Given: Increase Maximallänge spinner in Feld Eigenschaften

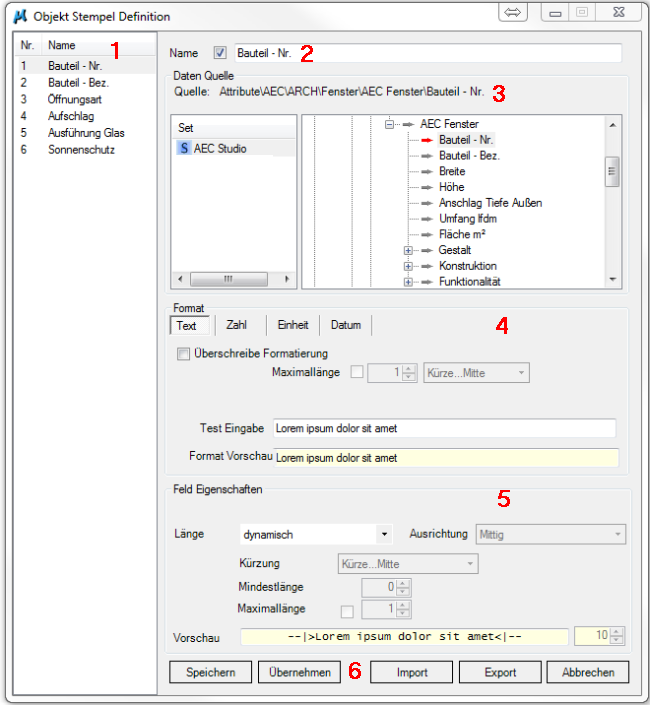Looking at the screenshot, I should click(403, 605).
